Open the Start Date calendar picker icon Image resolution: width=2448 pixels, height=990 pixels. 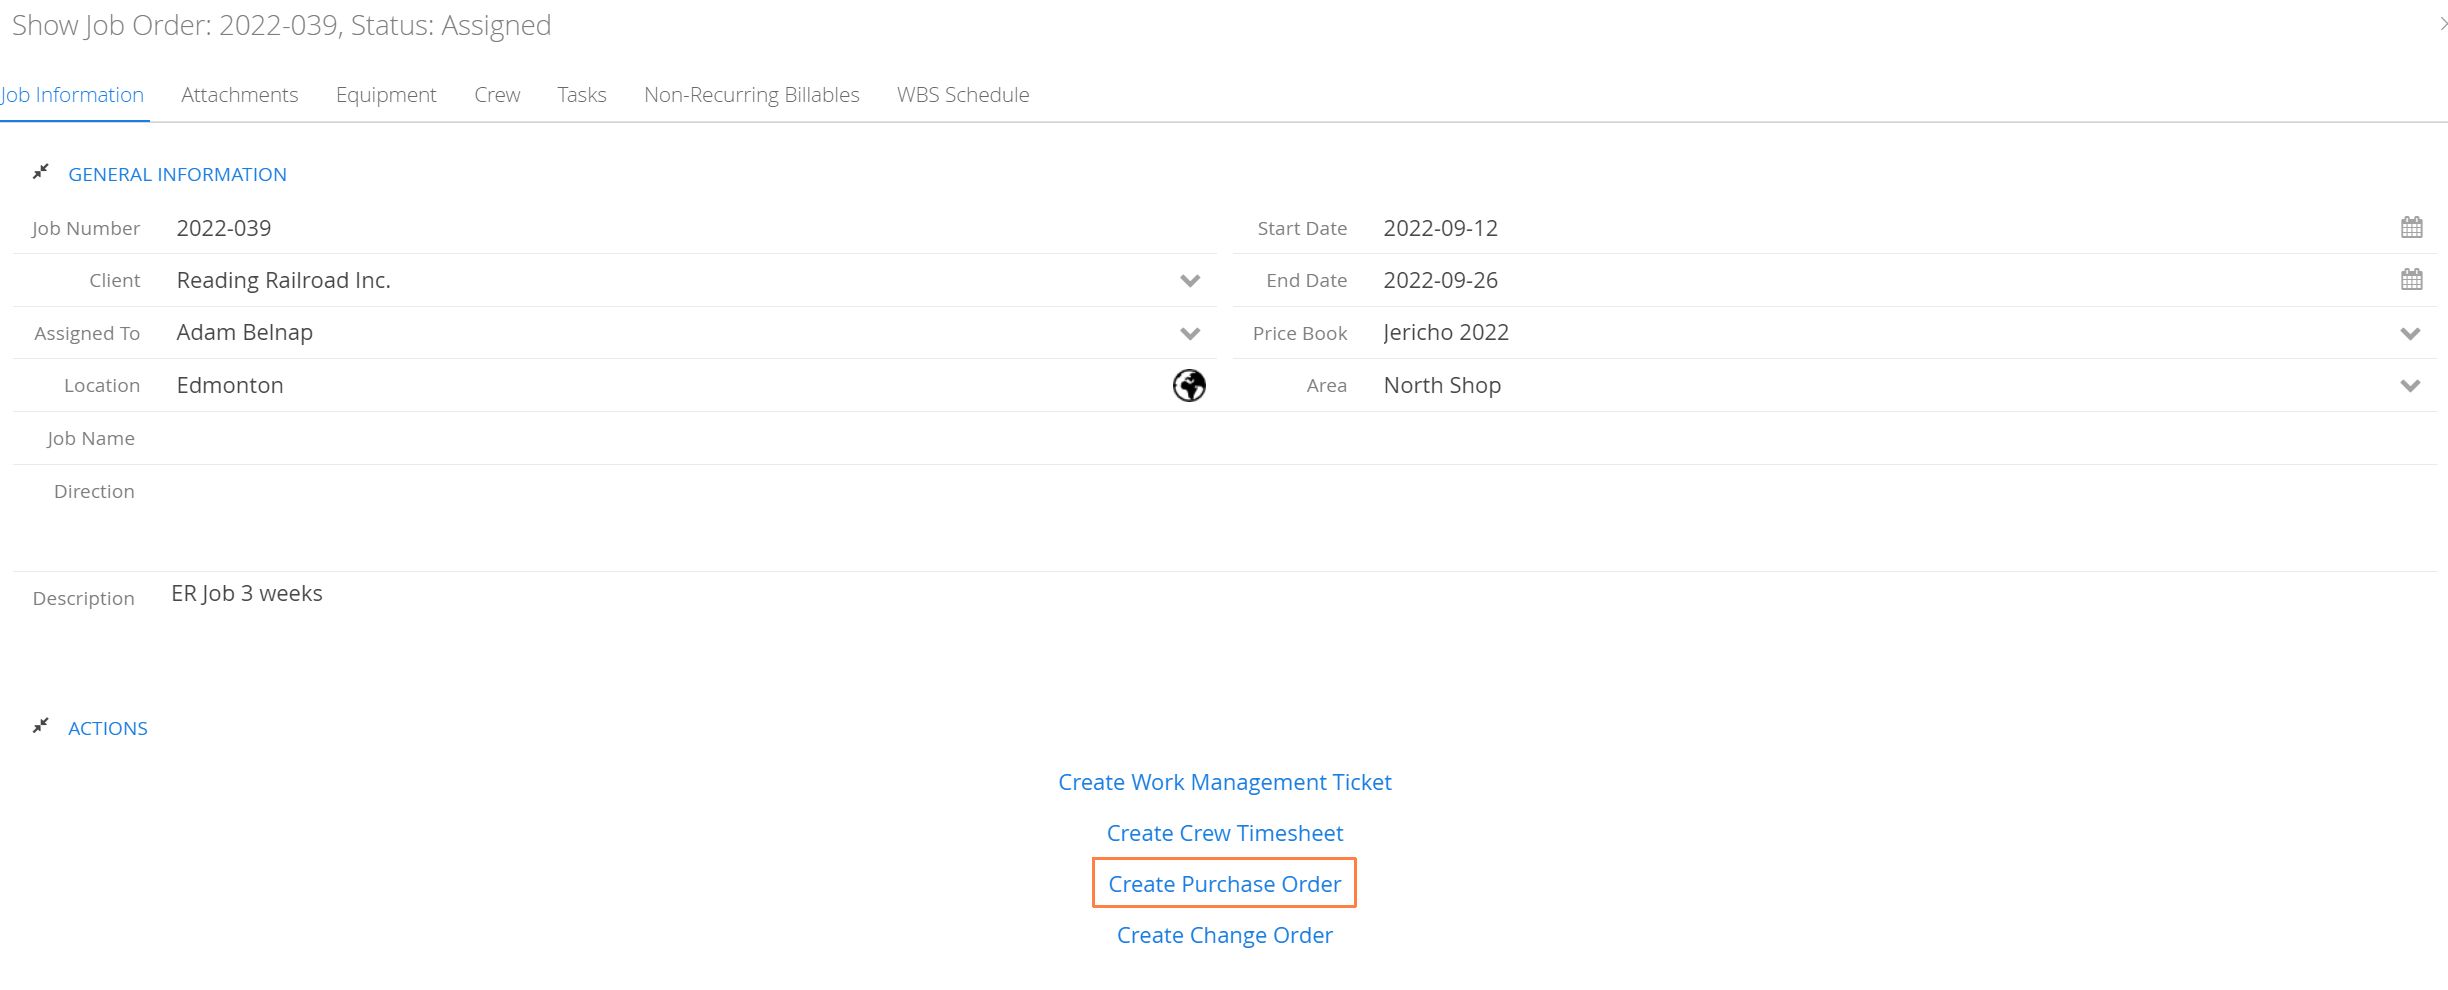tap(2411, 227)
